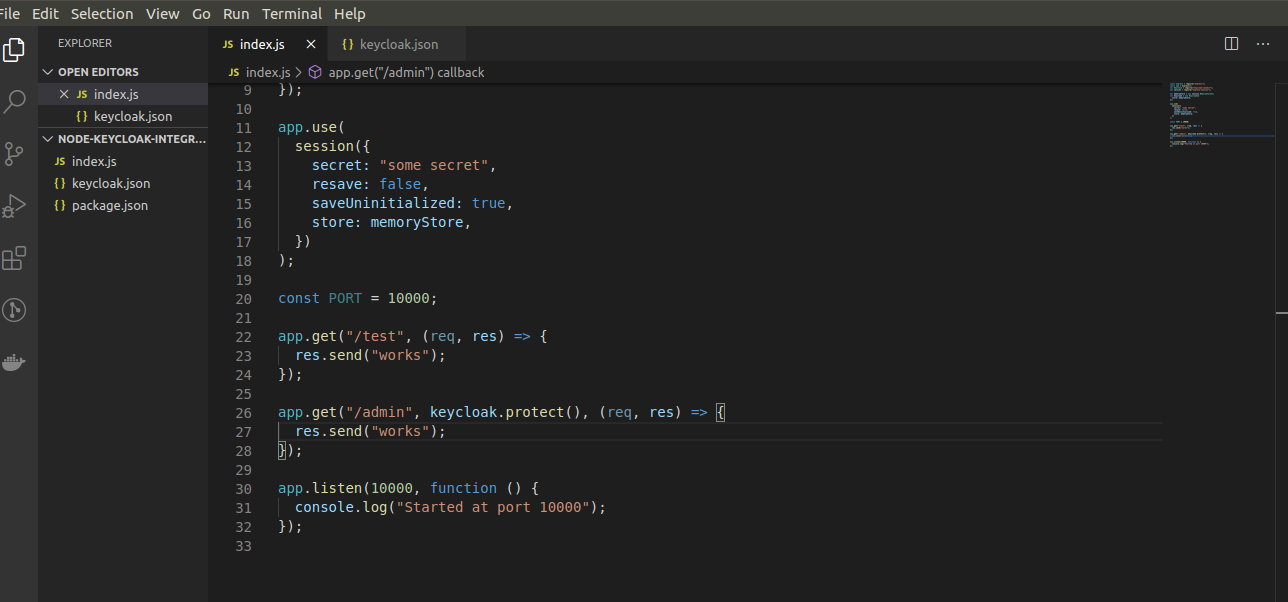The height and width of the screenshot is (602, 1288).
Task: Open the editor actions menu with ellipsis icon
Action: point(1262,44)
